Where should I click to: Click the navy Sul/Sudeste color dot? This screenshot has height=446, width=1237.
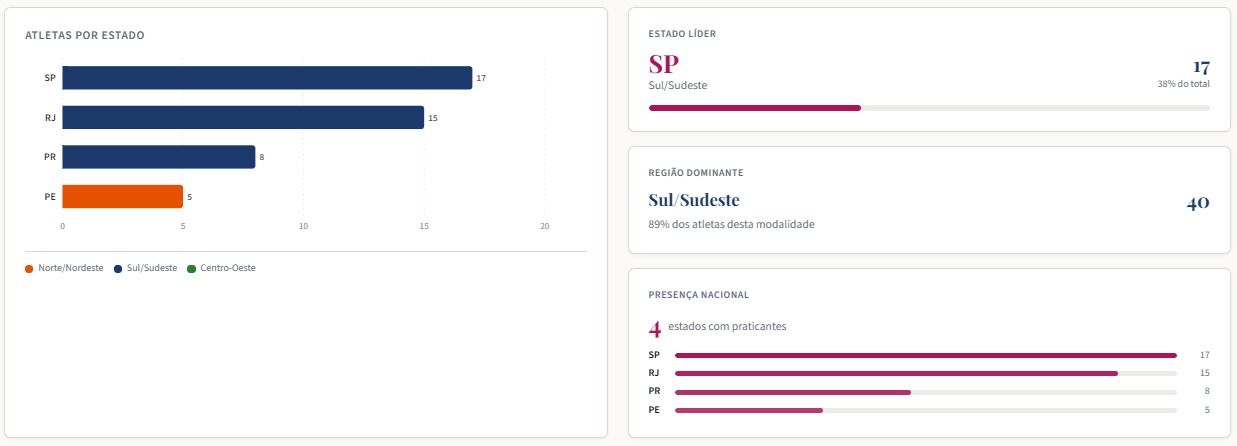tap(118, 268)
